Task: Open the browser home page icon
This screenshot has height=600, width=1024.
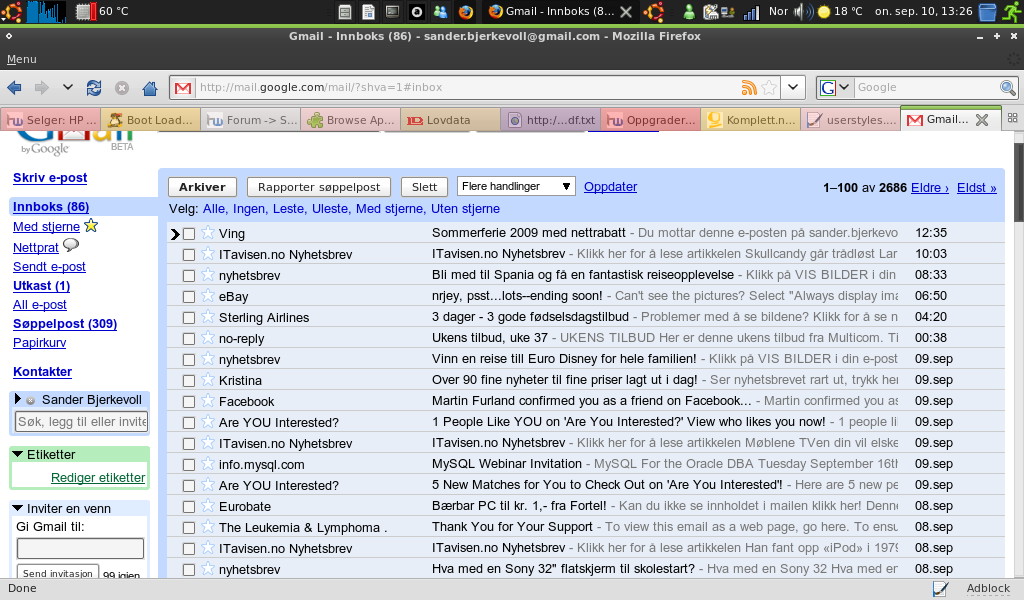Action: click(x=150, y=87)
